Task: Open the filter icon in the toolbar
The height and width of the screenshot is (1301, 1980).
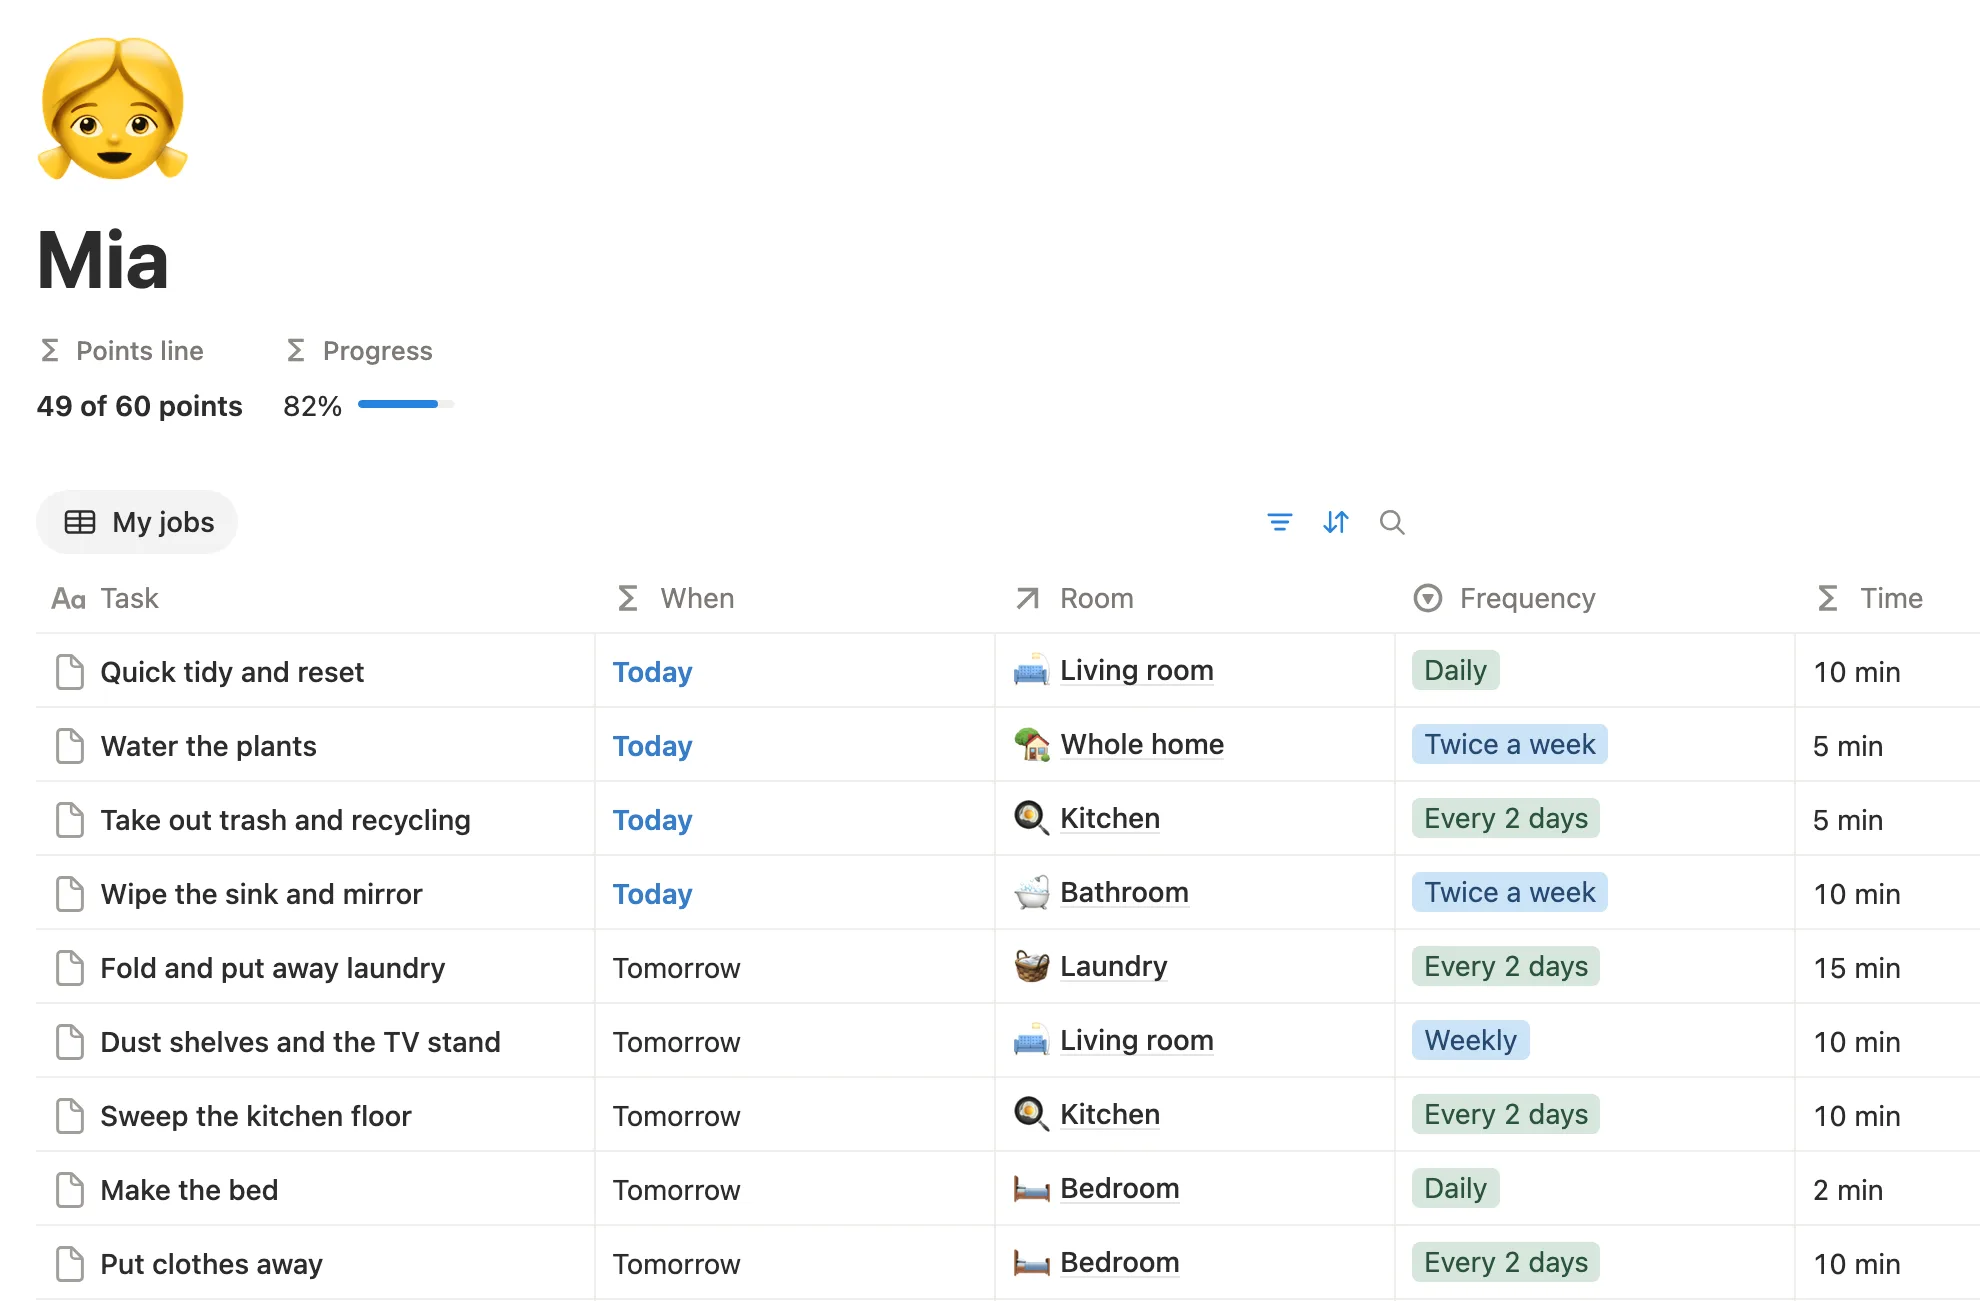Action: [x=1279, y=522]
